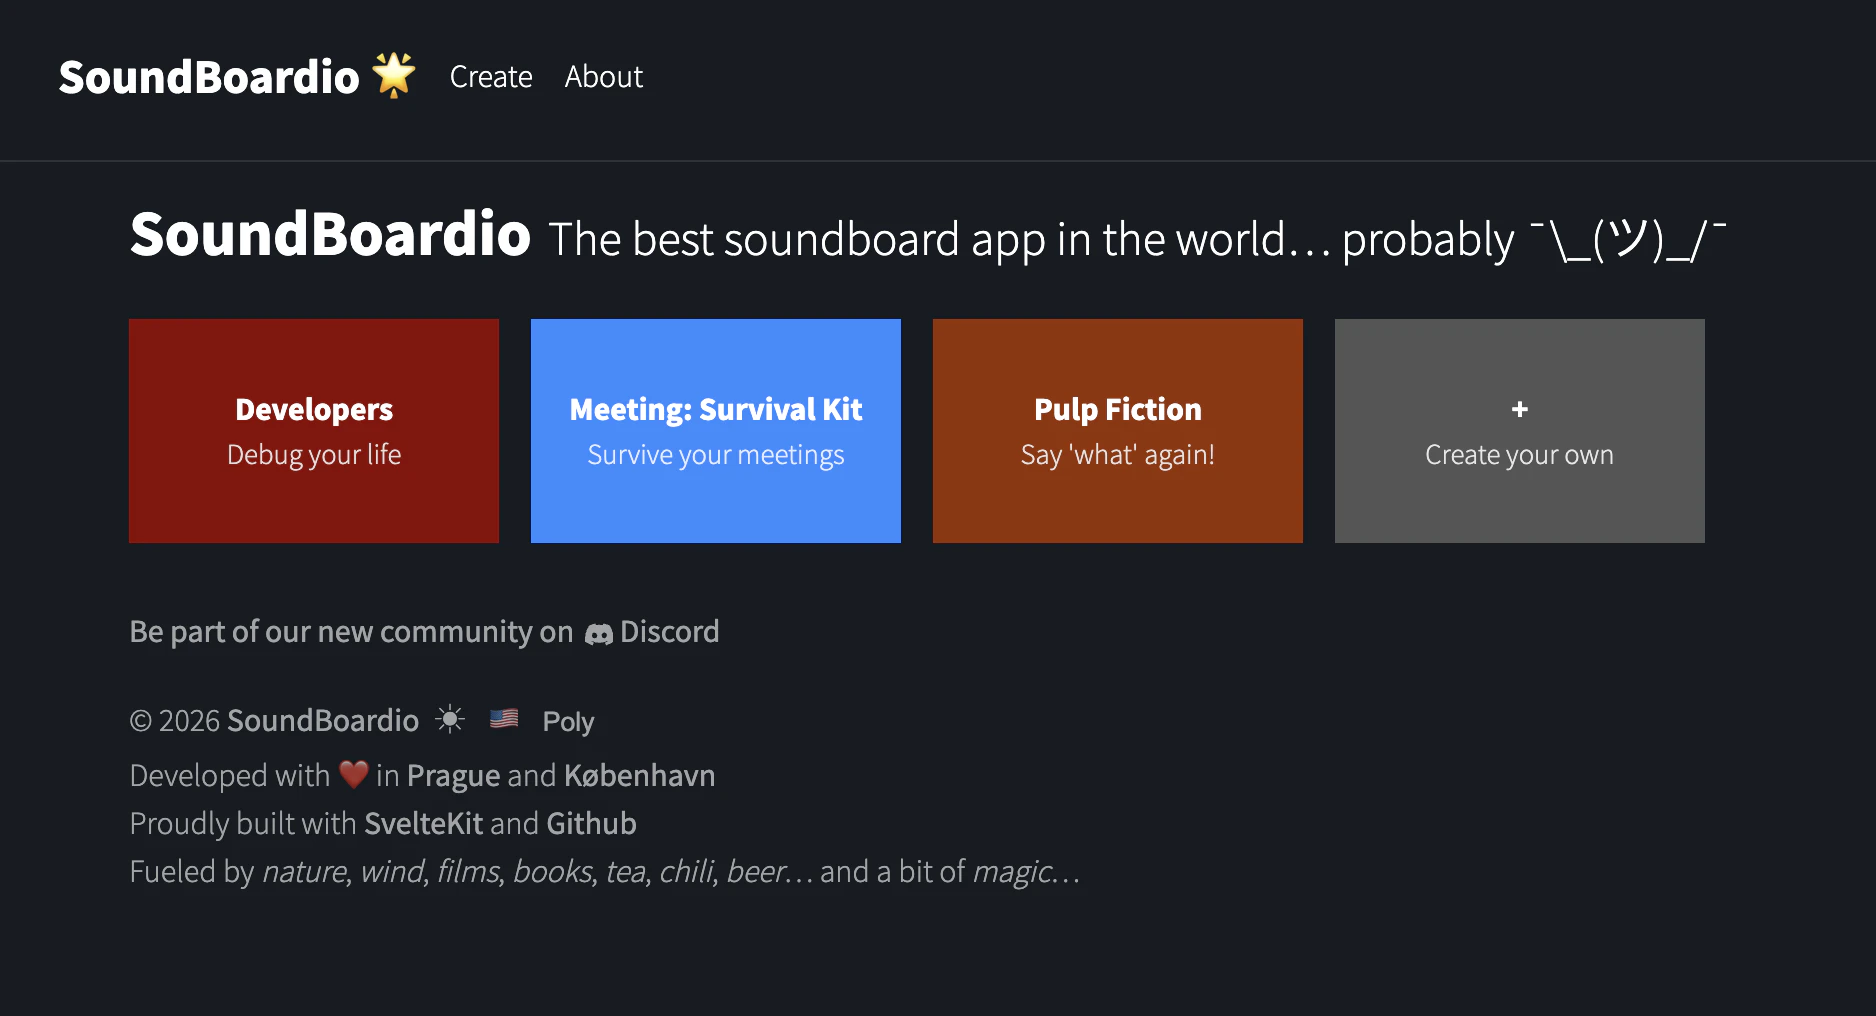Click the Create your own card
The height and width of the screenshot is (1016, 1876).
point(1520,431)
